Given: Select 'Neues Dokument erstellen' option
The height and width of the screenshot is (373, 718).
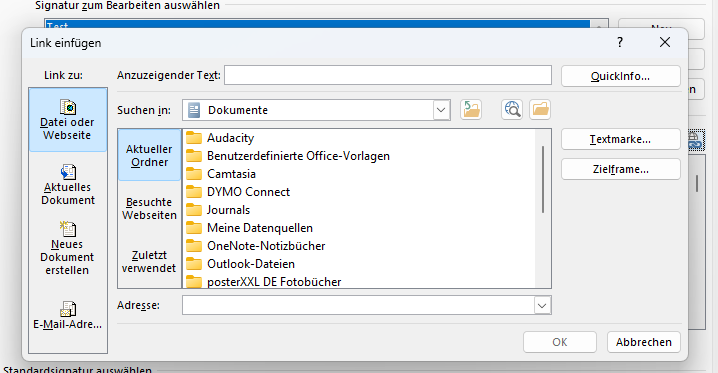Looking at the screenshot, I should pyautogui.click(x=68, y=249).
